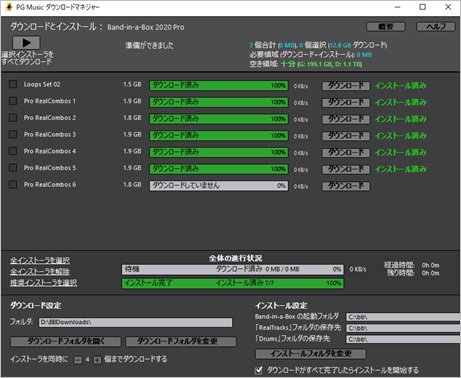Click the download folder path field
Screen dimensions: 461x378
(x=136, y=322)
